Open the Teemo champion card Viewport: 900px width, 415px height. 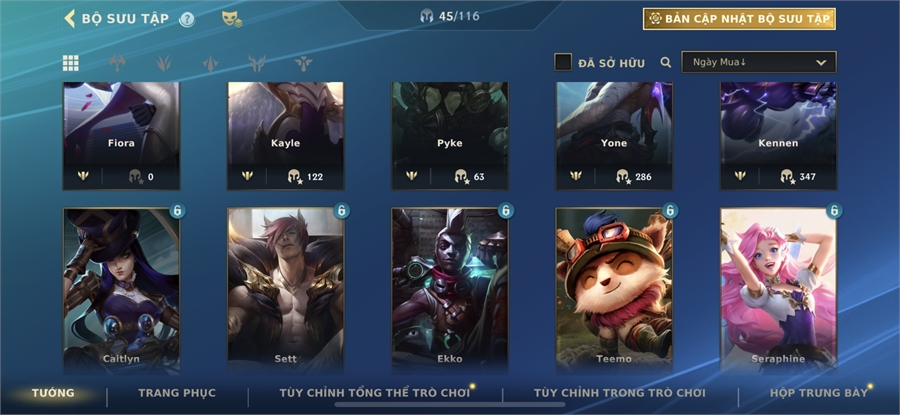[614, 291]
